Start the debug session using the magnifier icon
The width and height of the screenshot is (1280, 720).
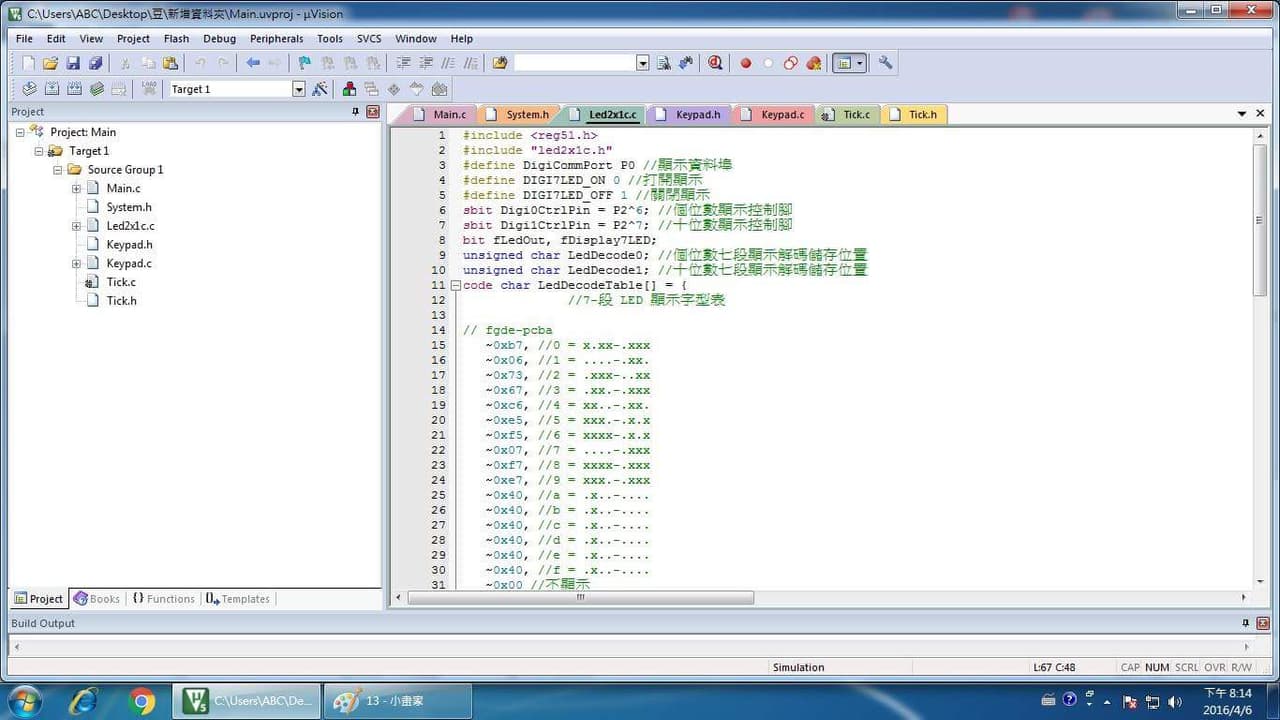pyautogui.click(x=715, y=63)
